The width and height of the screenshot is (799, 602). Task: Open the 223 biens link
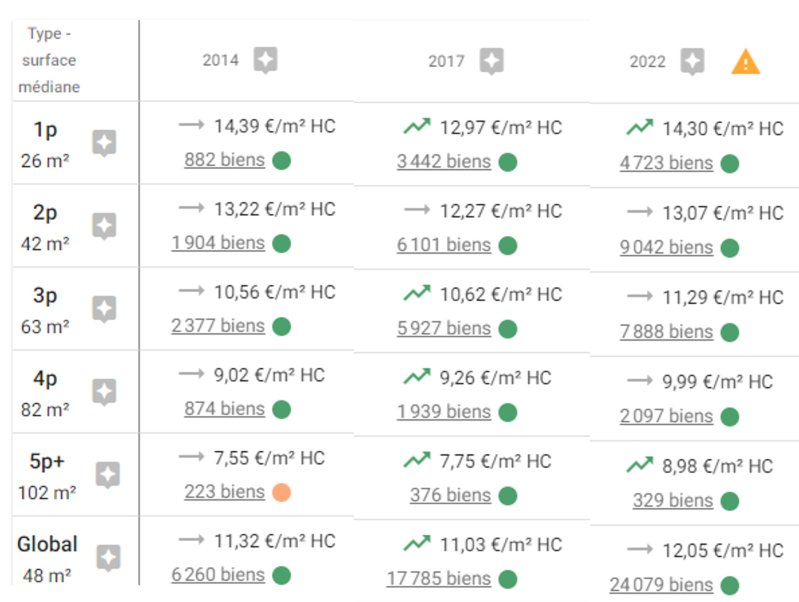click(225, 492)
